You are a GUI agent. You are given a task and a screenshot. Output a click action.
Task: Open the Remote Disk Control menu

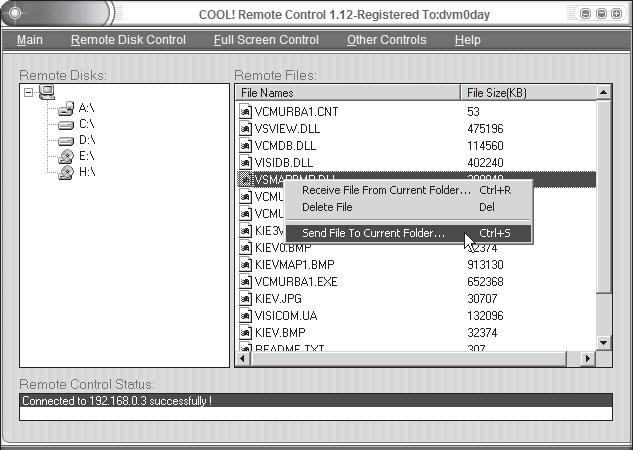click(x=128, y=40)
